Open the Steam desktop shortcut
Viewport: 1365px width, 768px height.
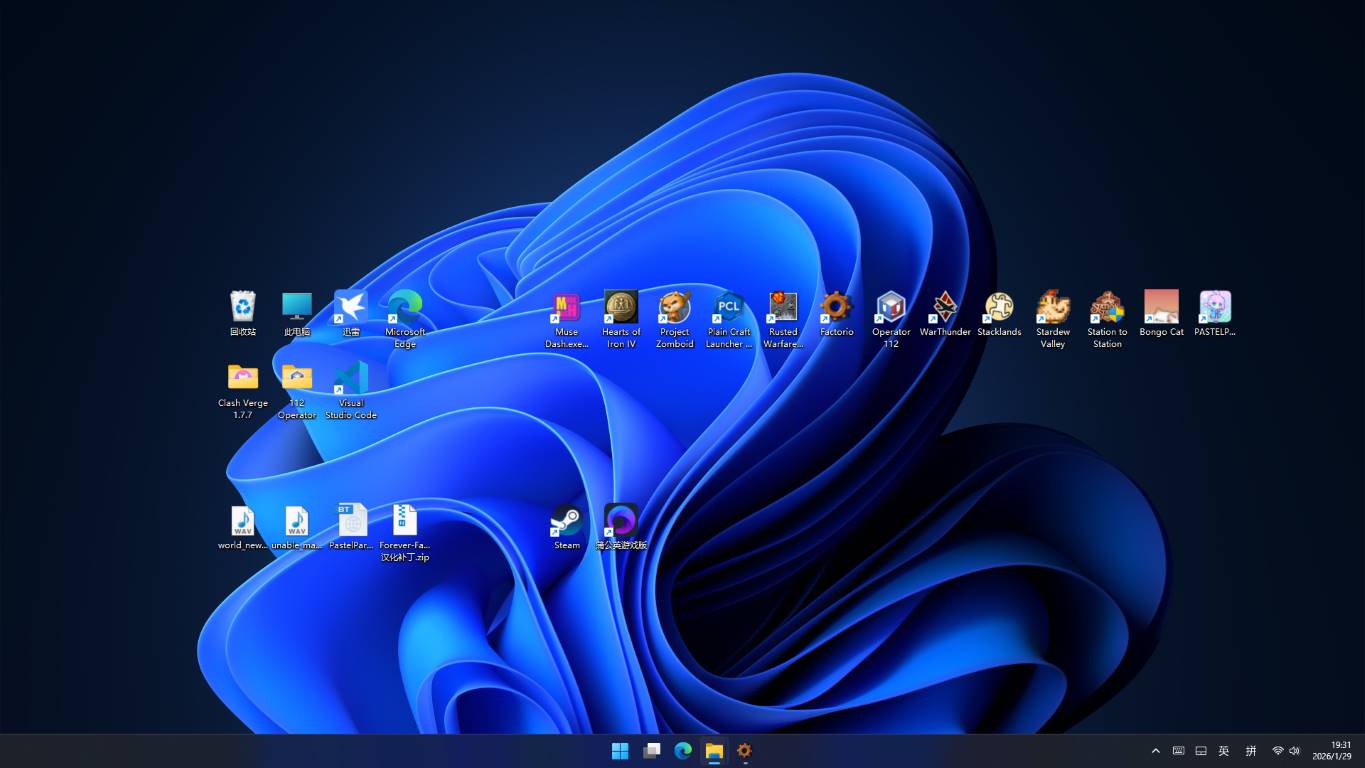[x=567, y=522]
